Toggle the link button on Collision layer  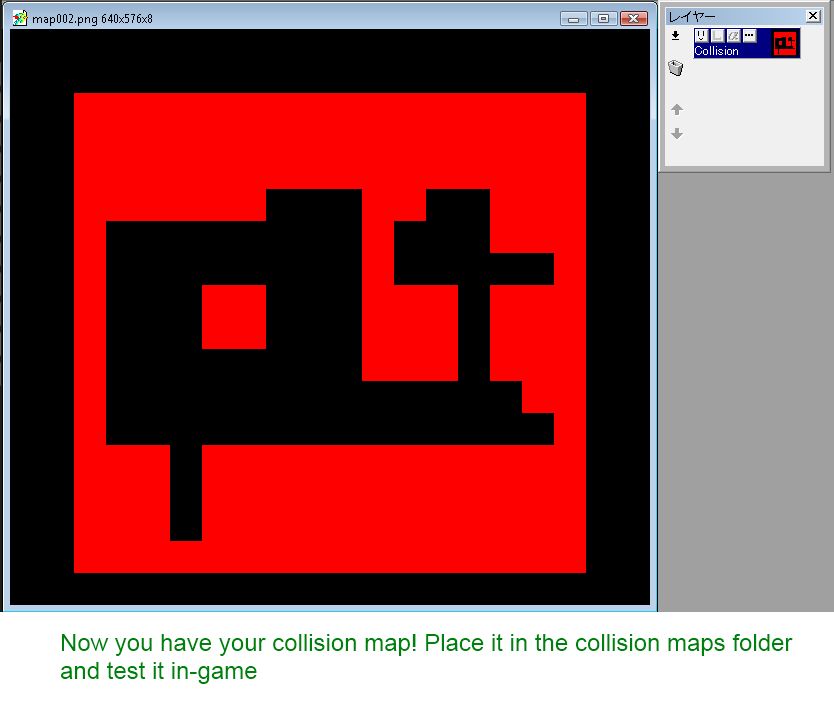click(x=733, y=36)
